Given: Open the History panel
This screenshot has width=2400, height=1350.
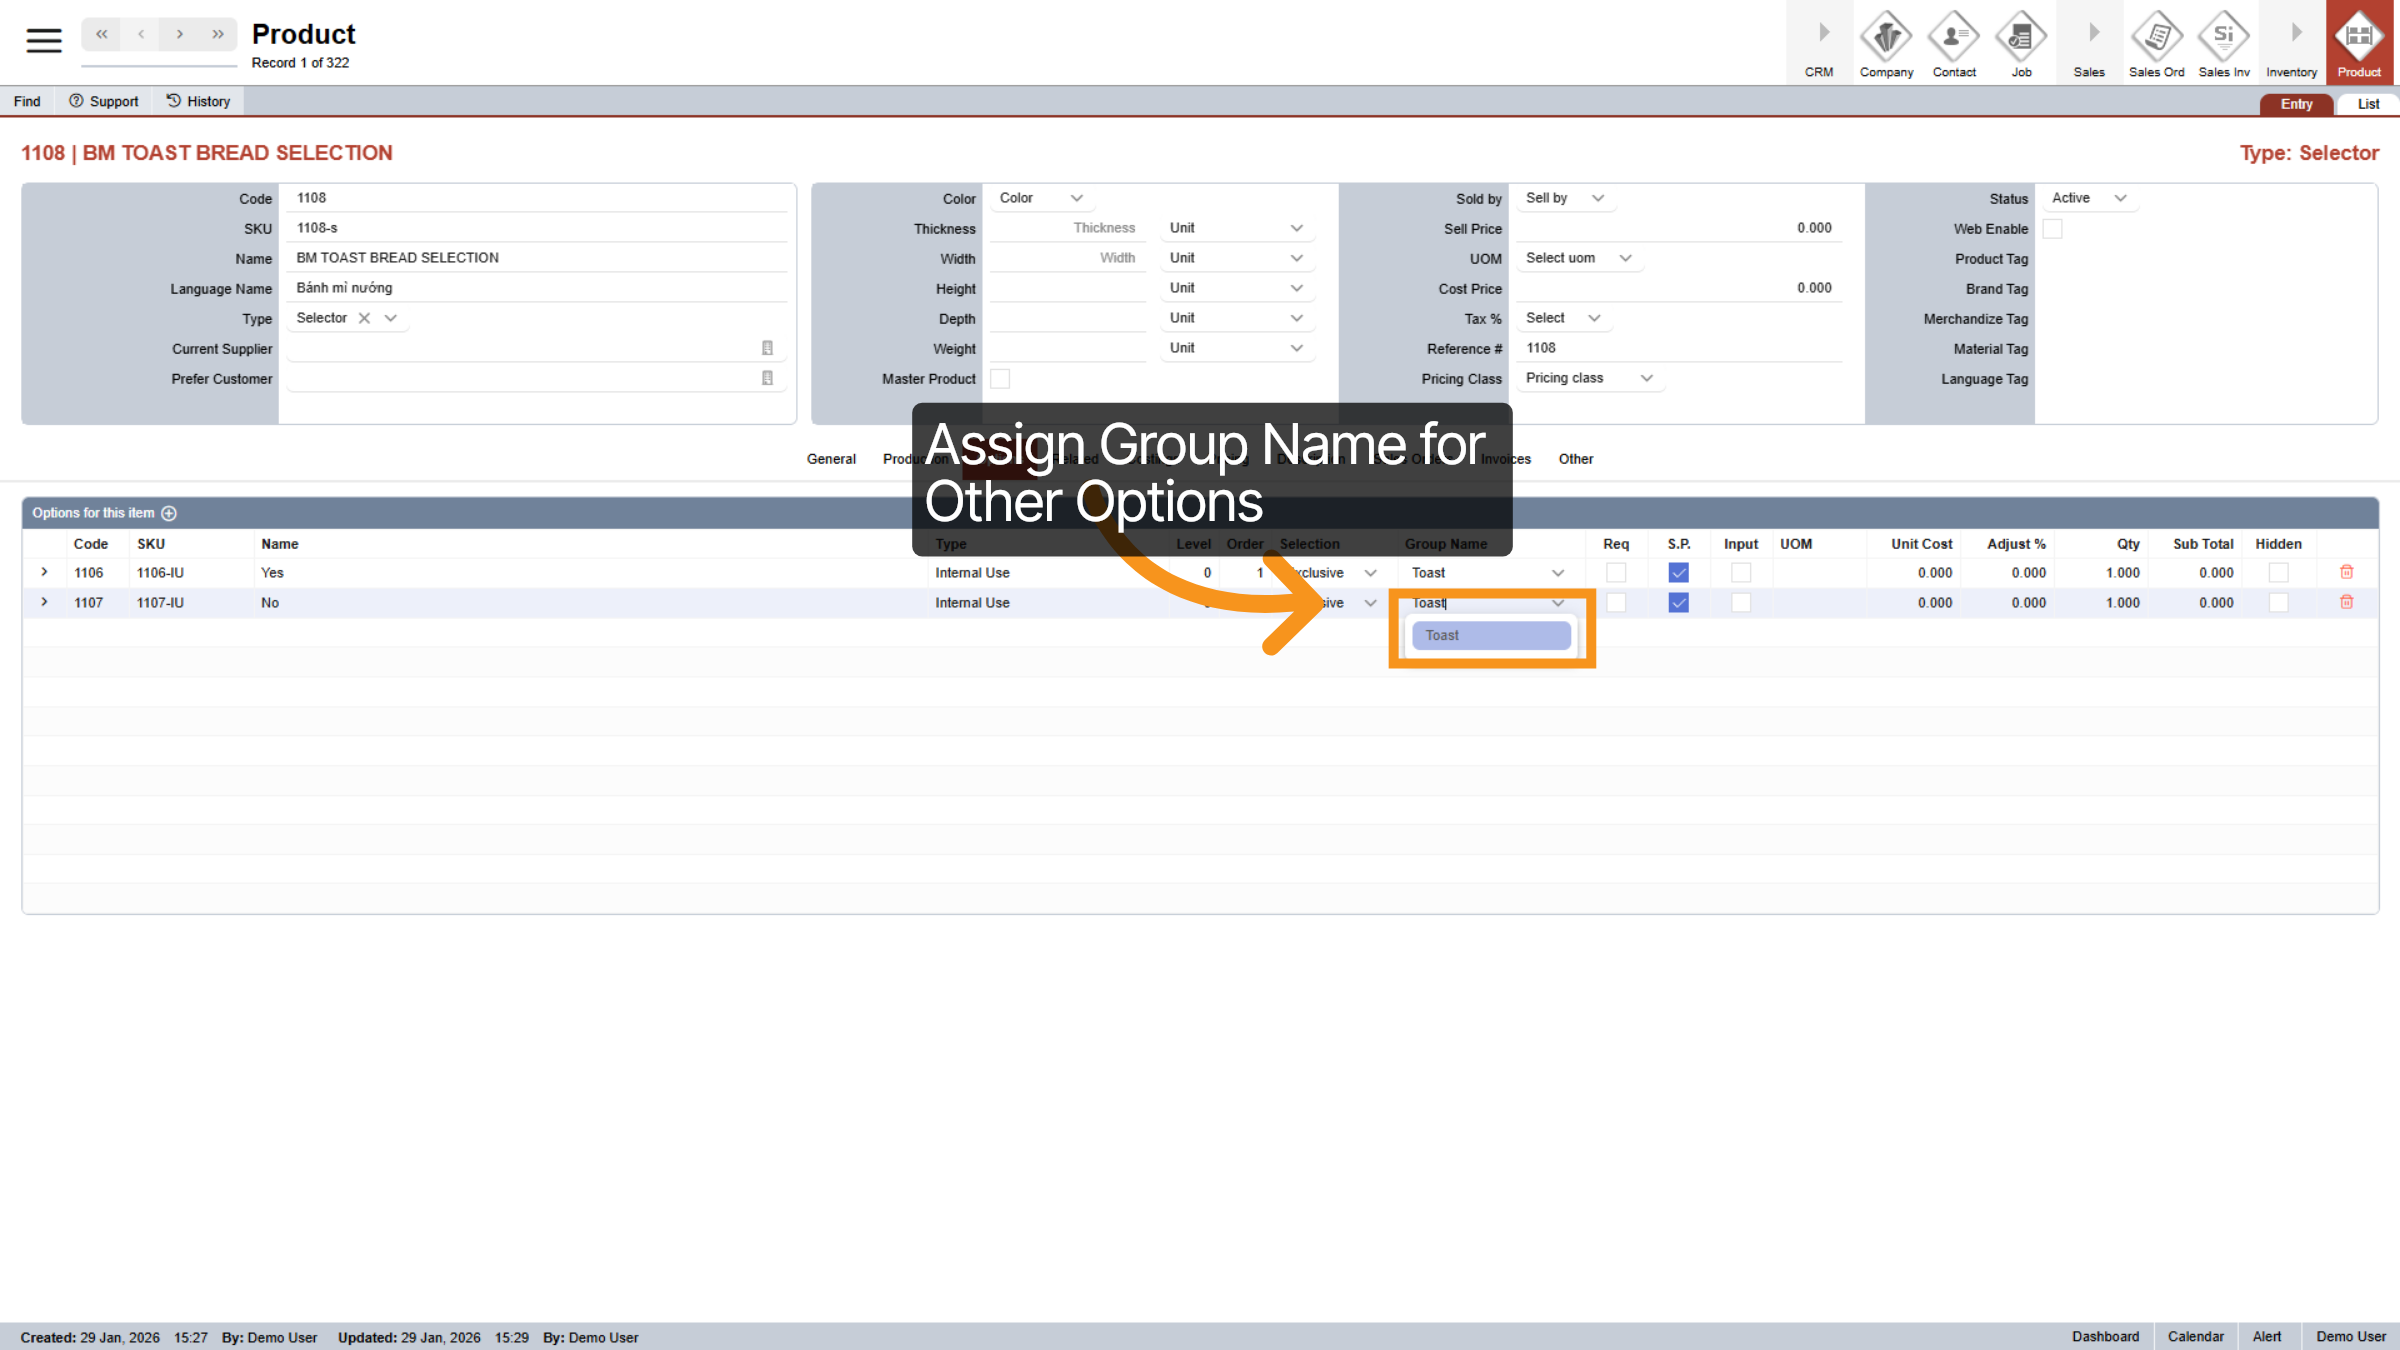Looking at the screenshot, I should point(198,100).
